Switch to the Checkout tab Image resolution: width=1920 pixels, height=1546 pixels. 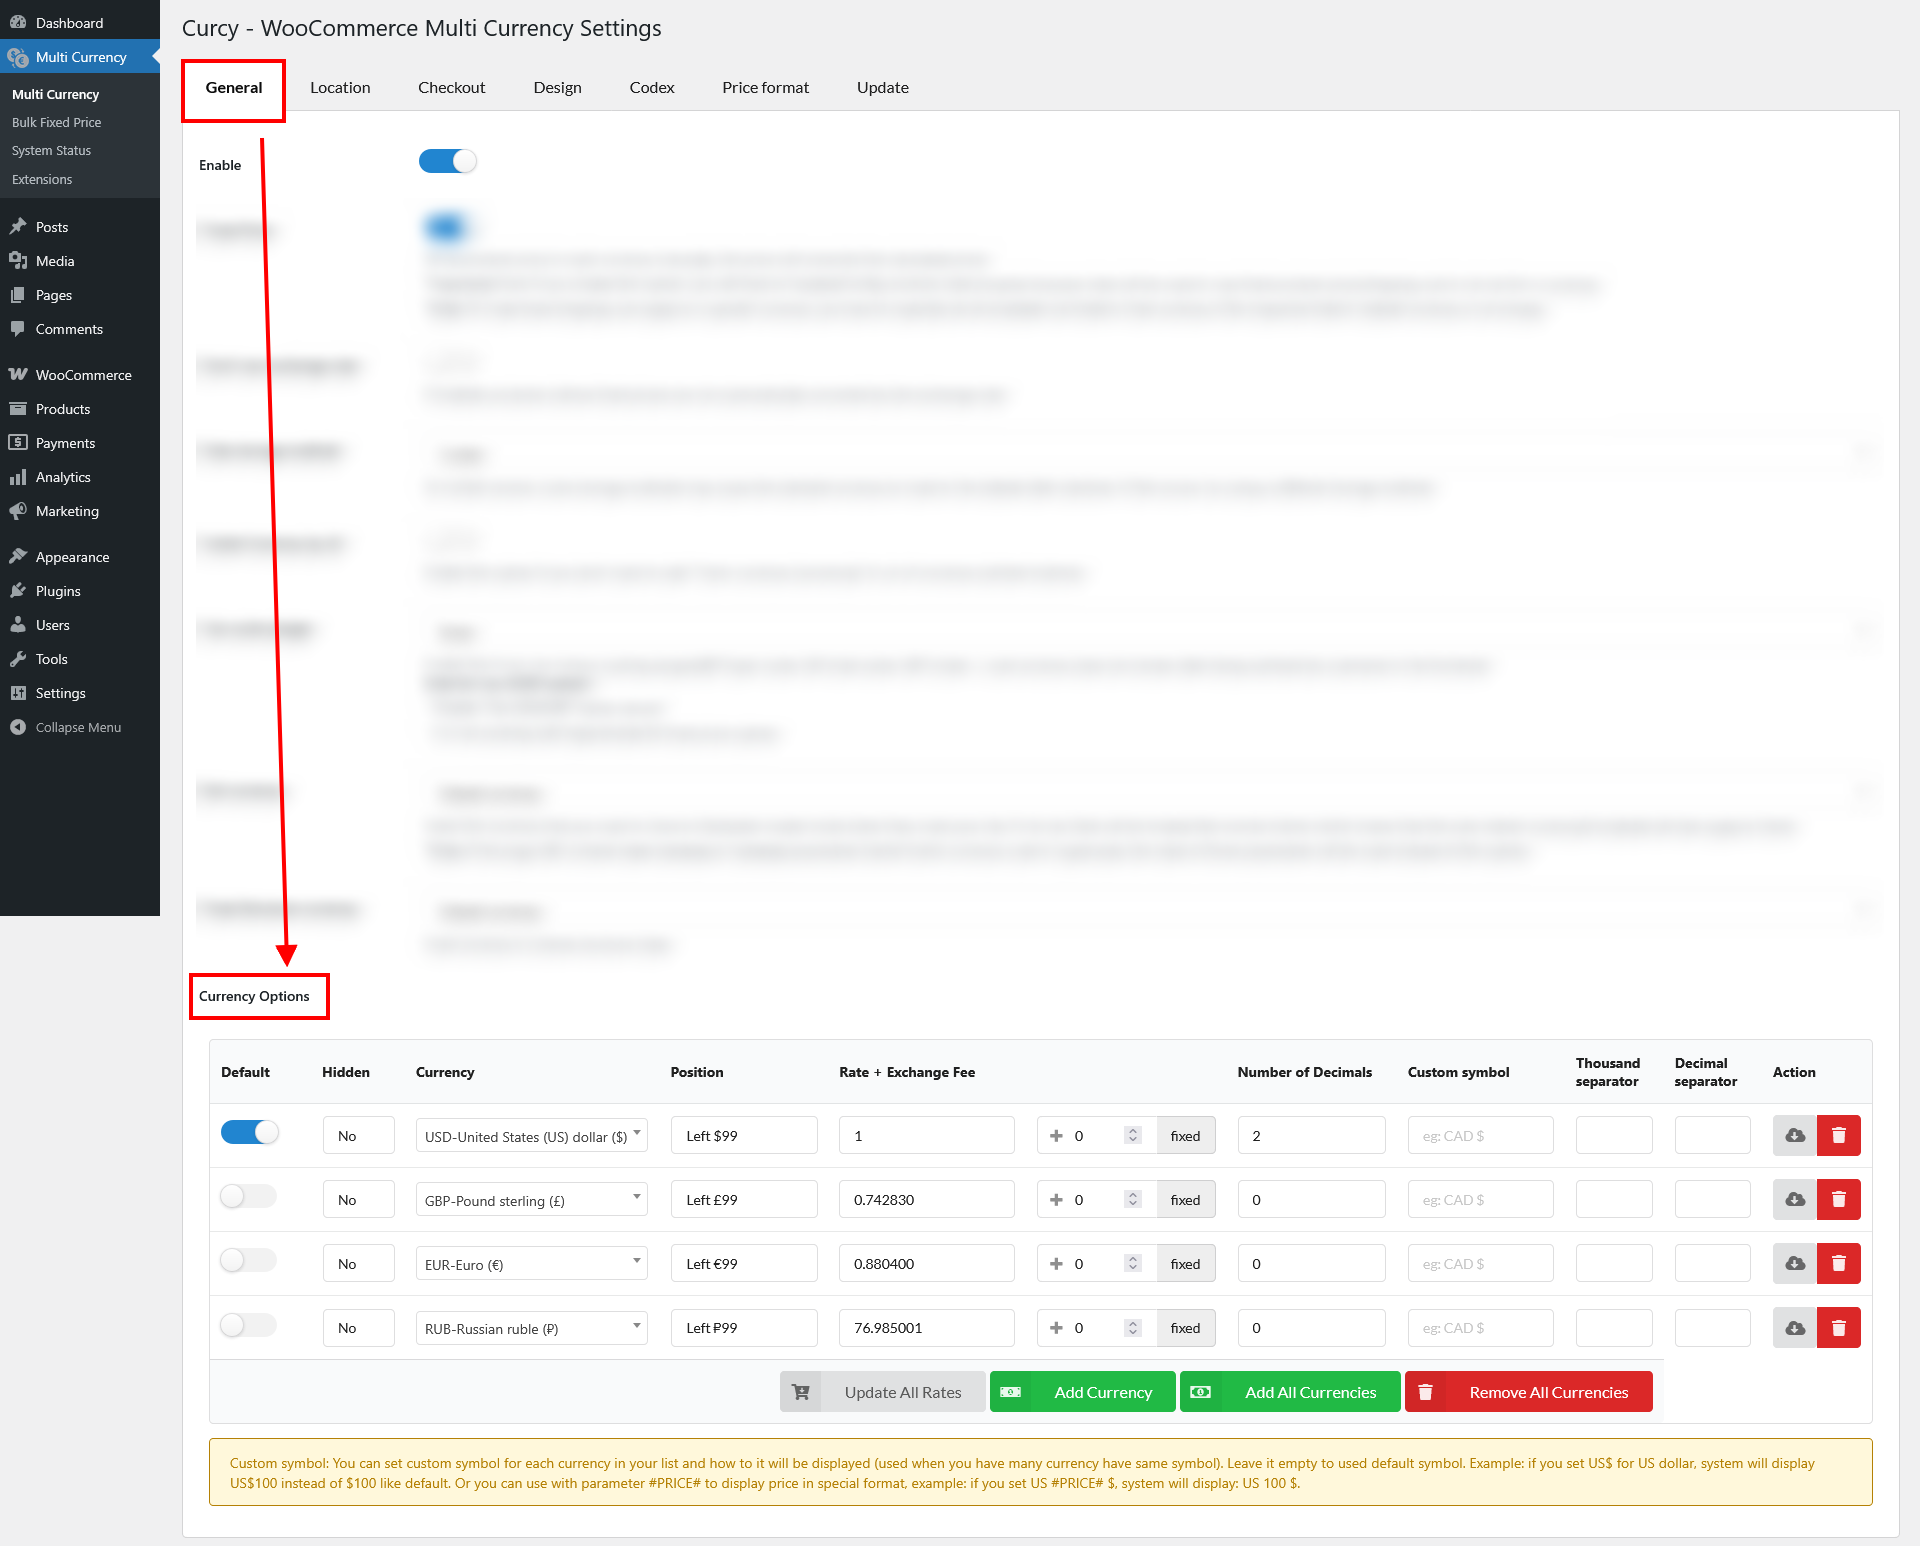(x=452, y=88)
